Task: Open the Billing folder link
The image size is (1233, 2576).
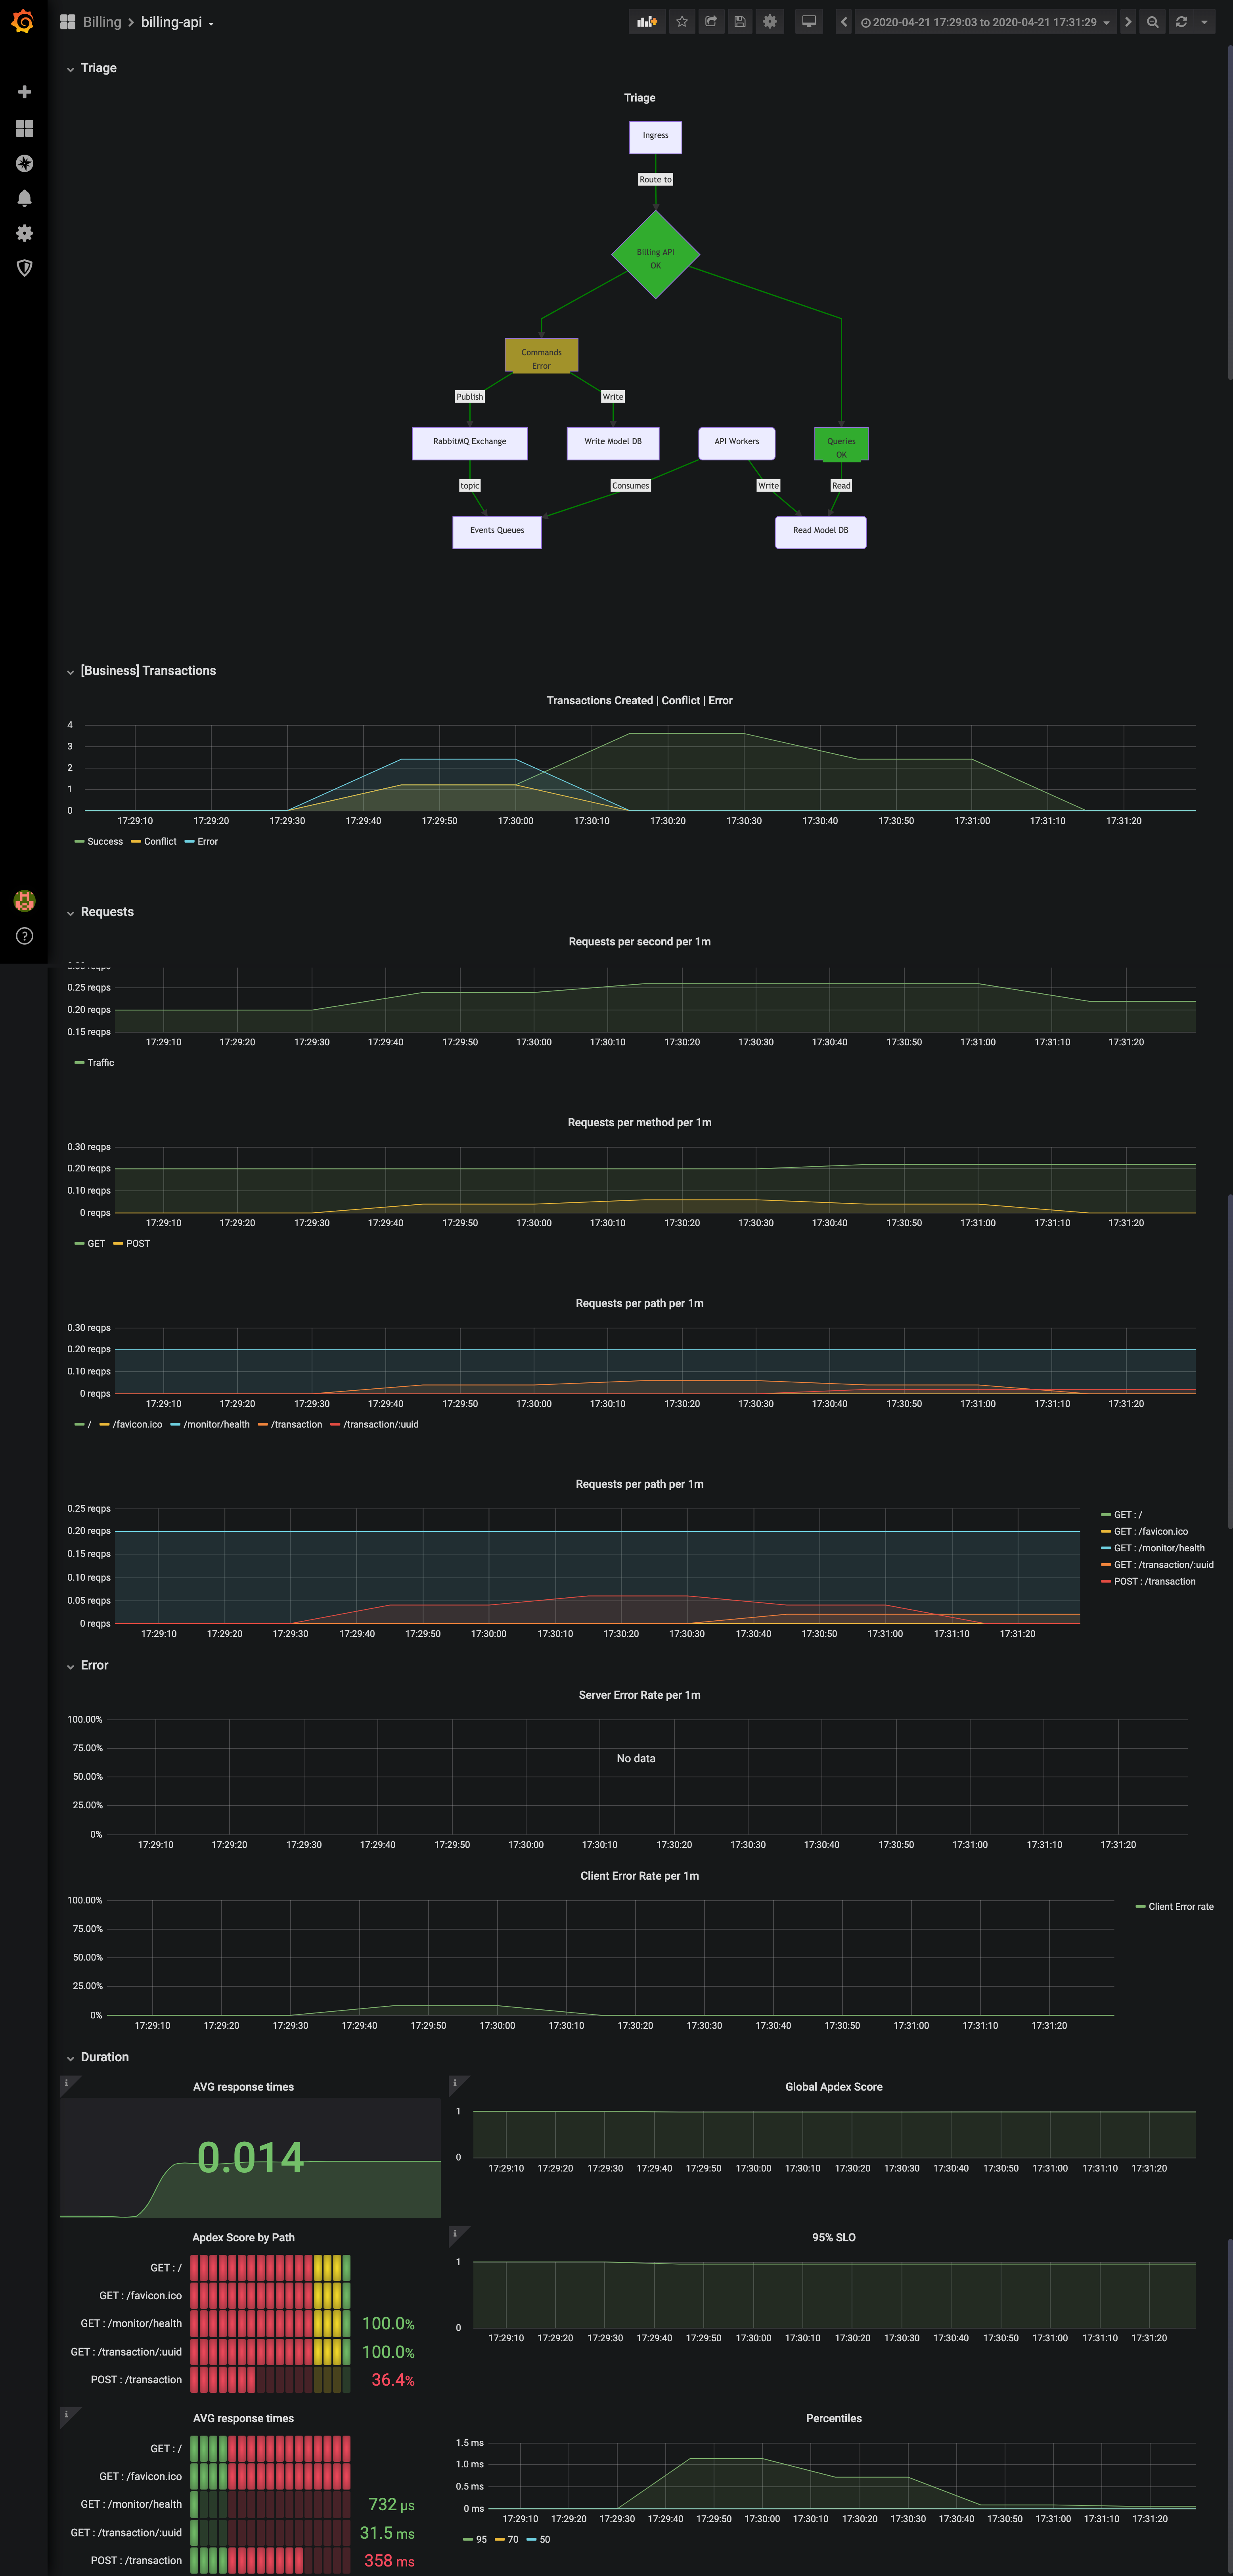Action: [101, 22]
